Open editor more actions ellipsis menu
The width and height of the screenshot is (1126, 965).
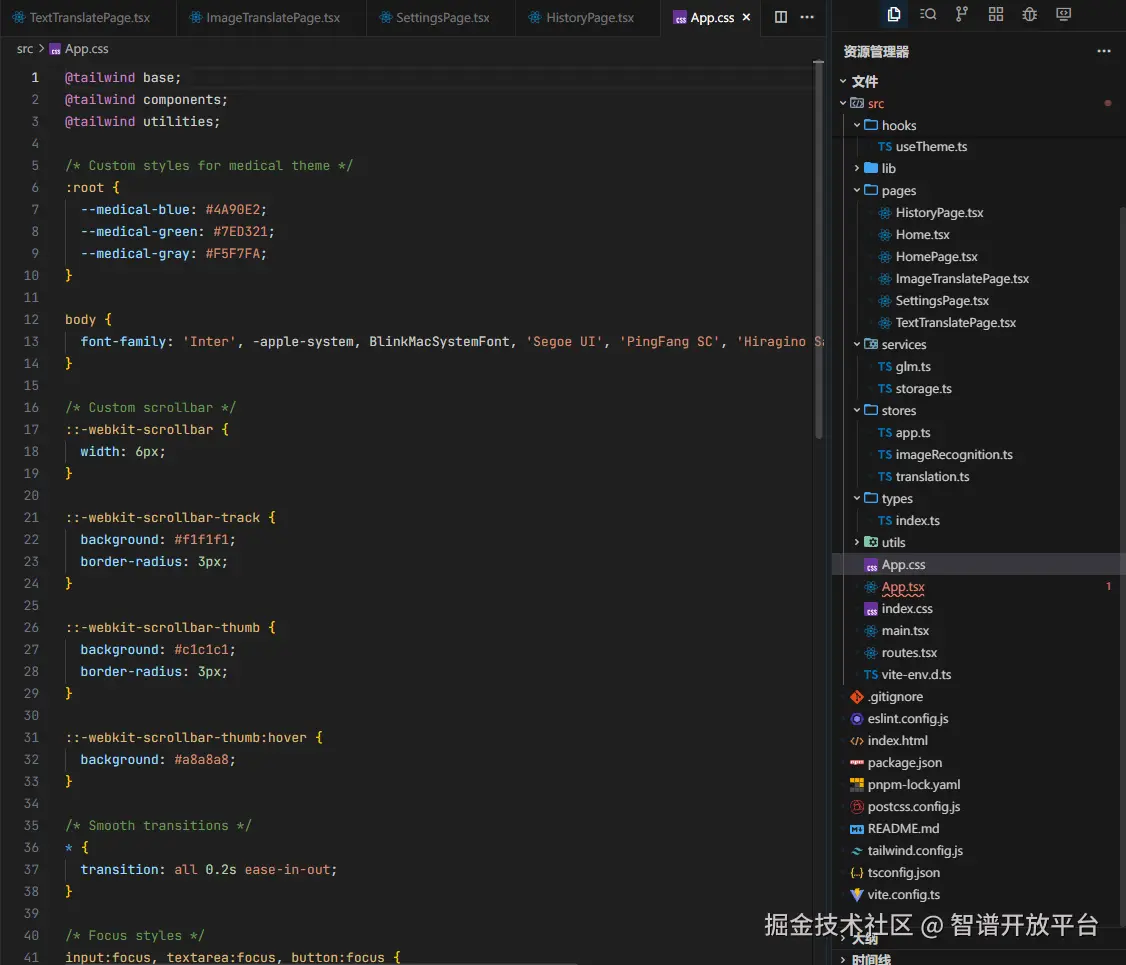(807, 17)
